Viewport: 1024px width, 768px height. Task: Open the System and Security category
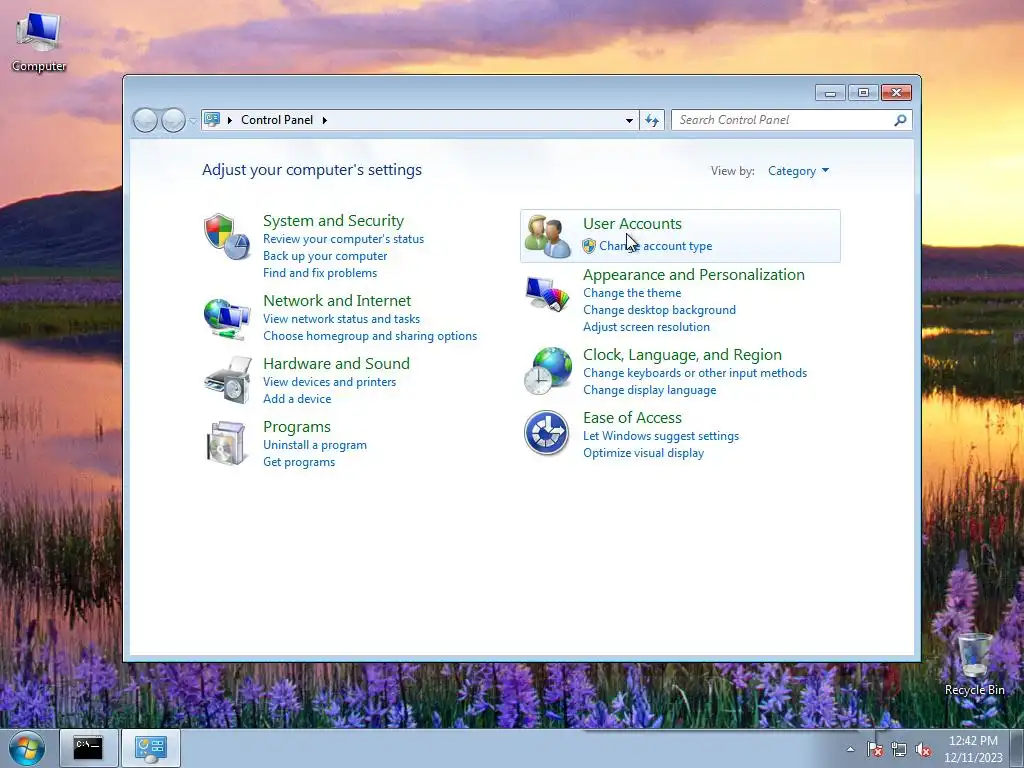click(333, 221)
